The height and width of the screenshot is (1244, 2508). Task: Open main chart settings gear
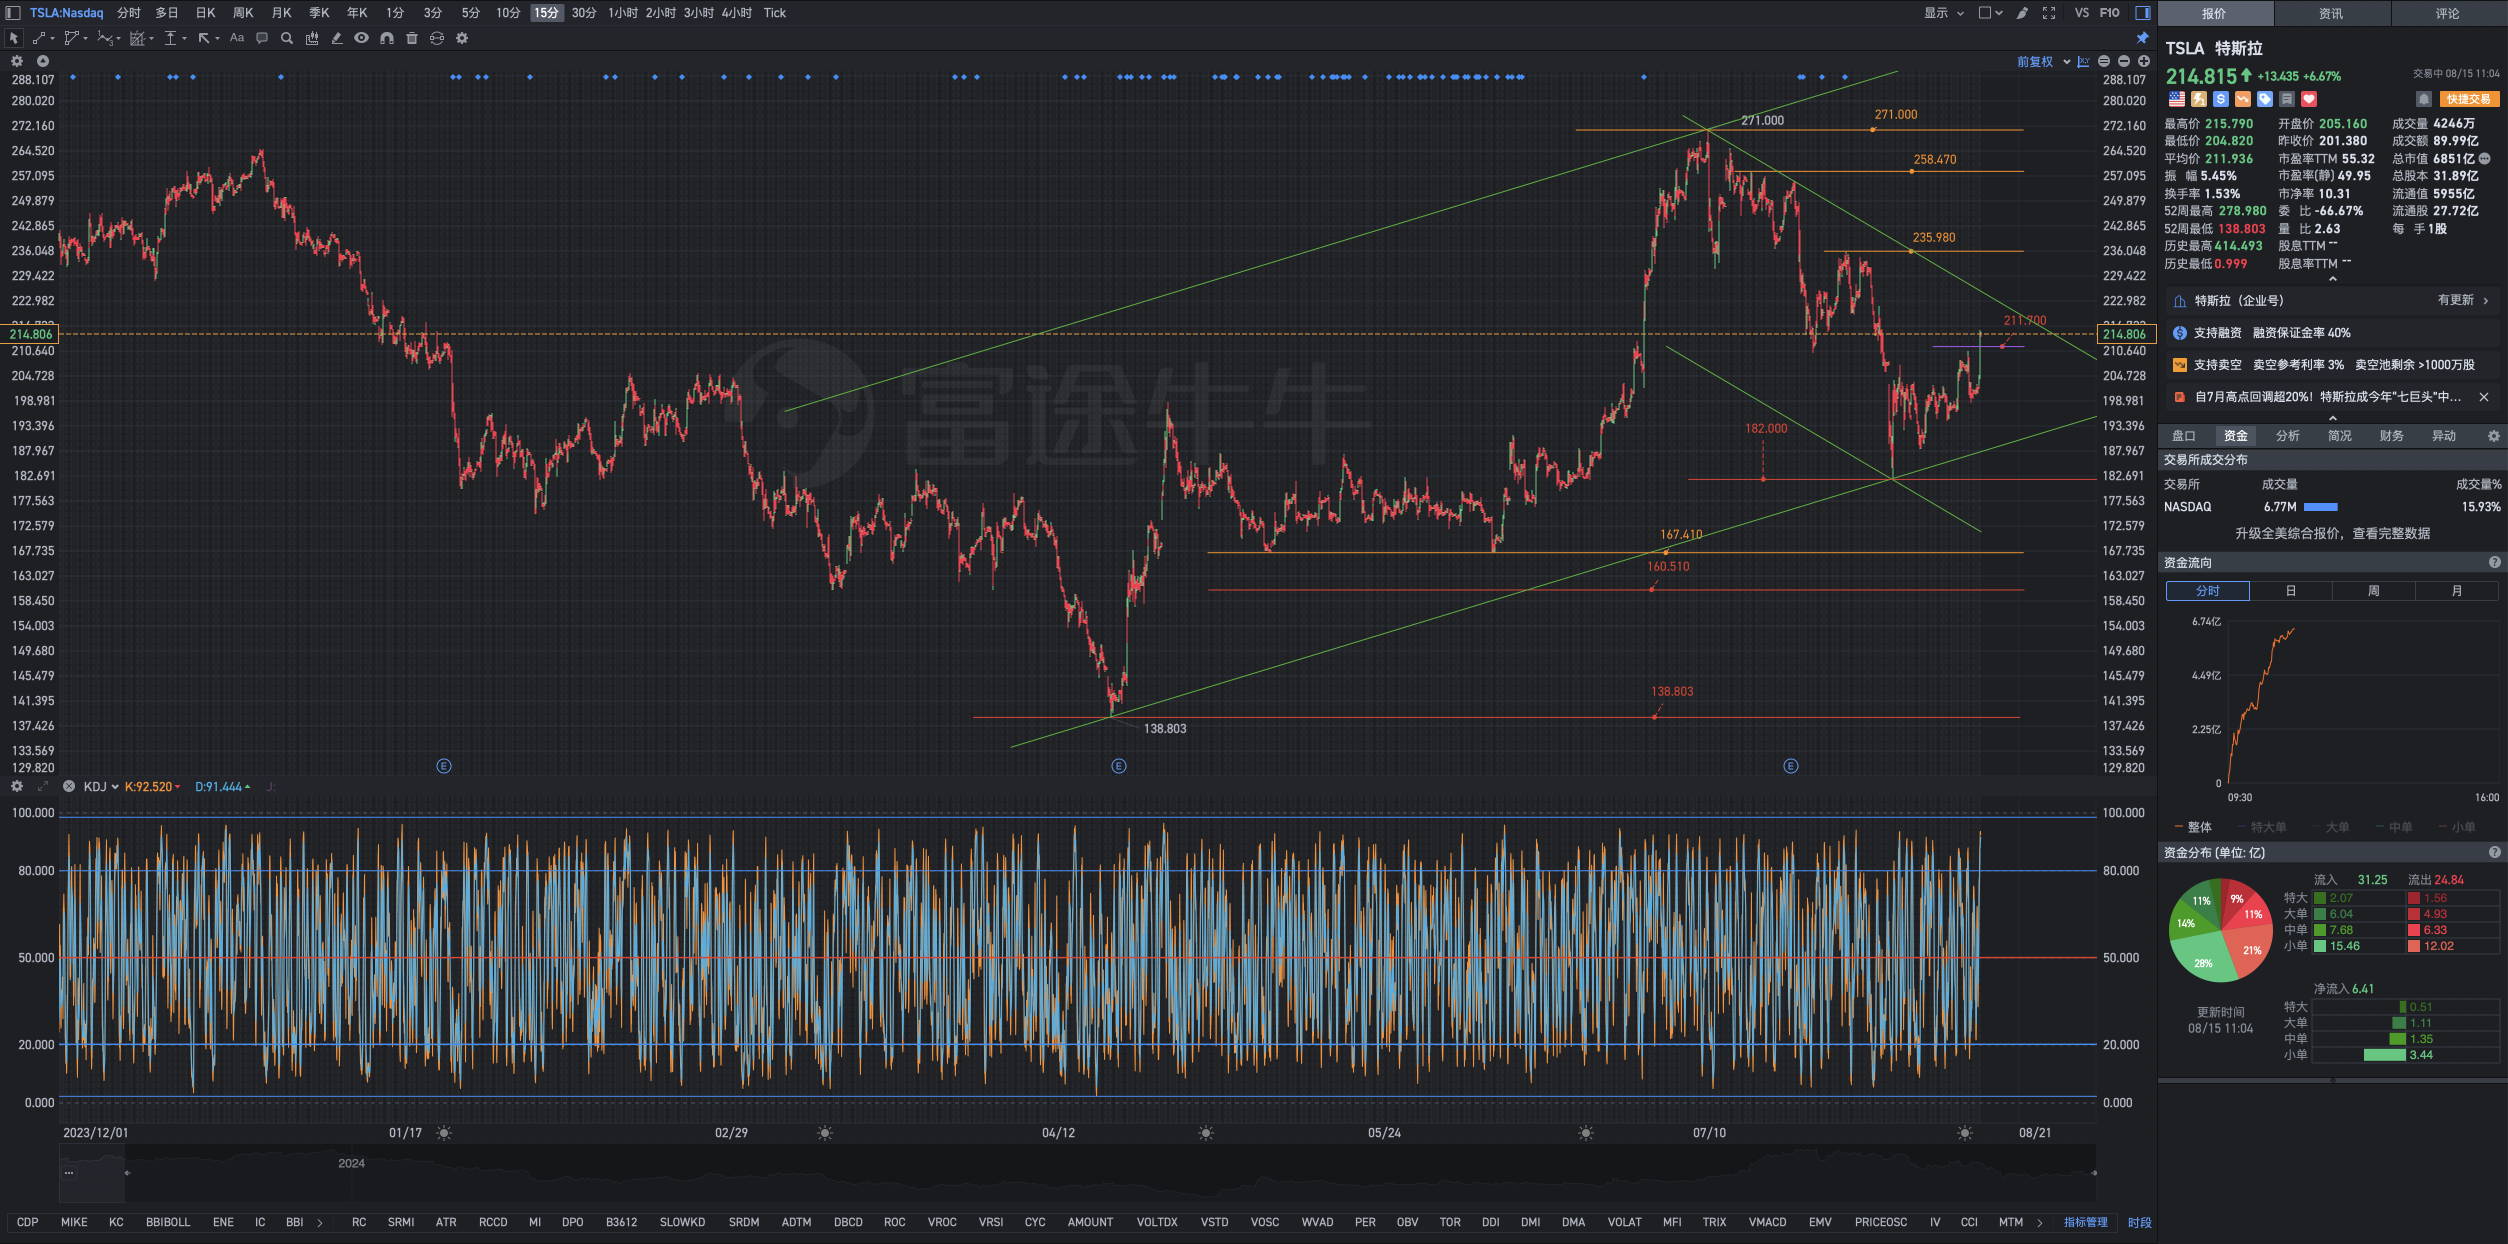point(17,61)
